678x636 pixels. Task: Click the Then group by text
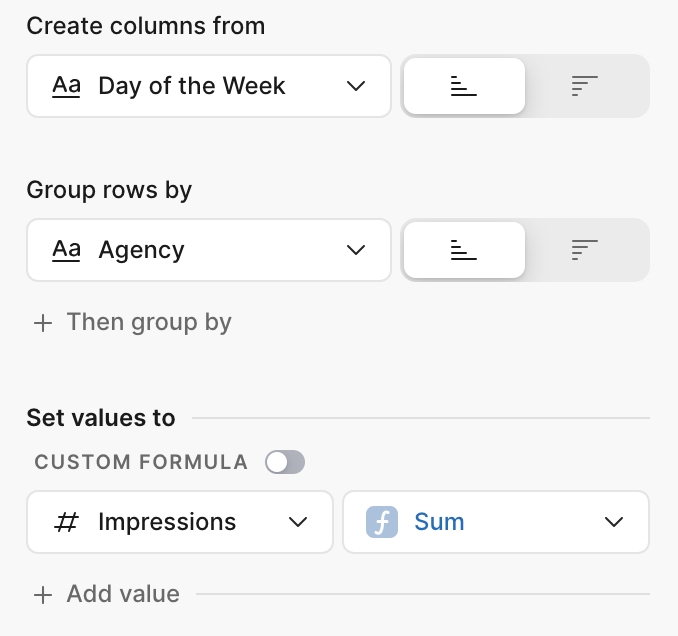pyautogui.click(x=149, y=322)
